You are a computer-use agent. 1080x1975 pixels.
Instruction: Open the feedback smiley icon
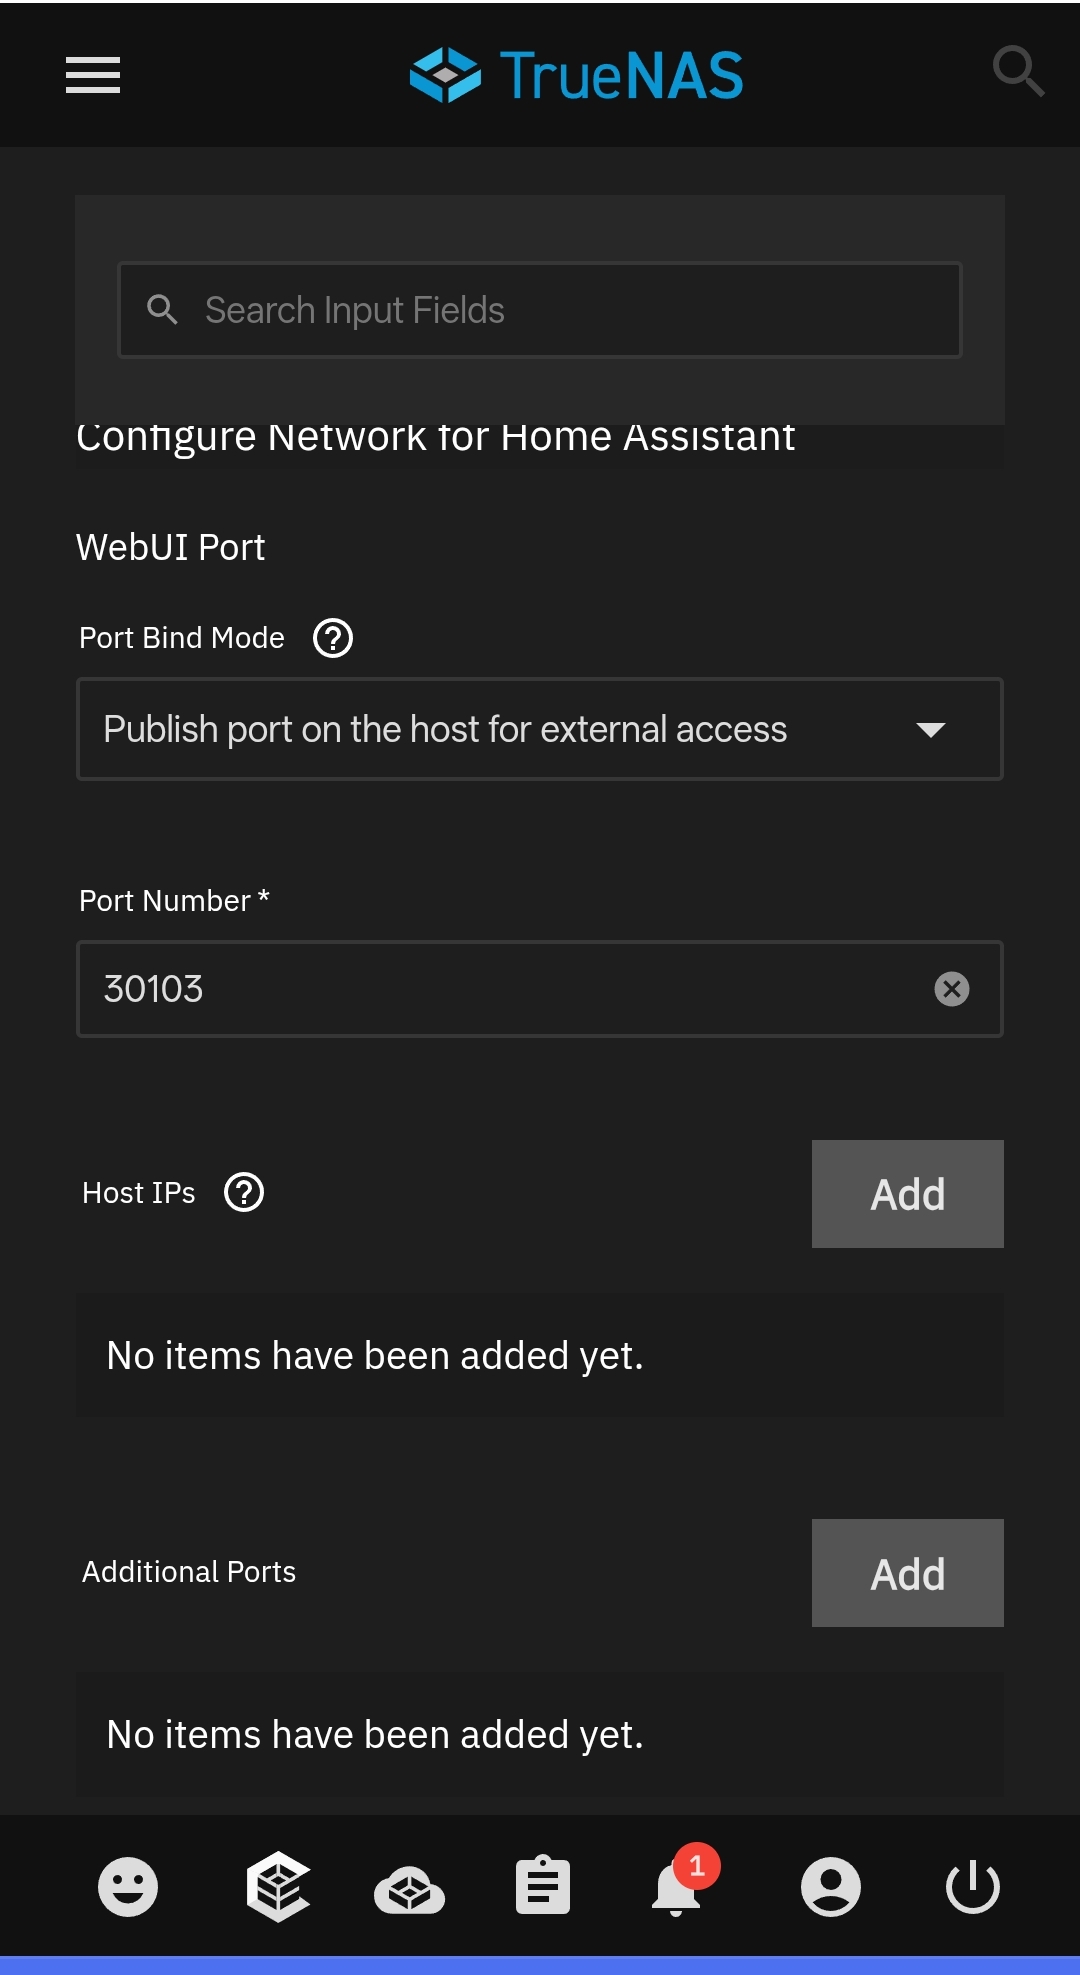pyautogui.click(x=128, y=1887)
